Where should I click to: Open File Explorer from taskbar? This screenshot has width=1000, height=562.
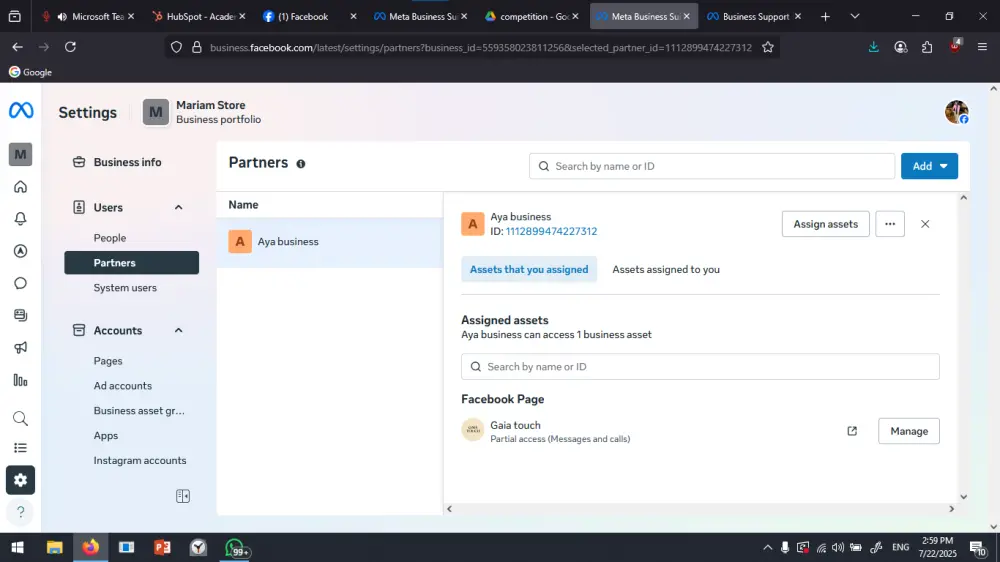[x=54, y=547]
